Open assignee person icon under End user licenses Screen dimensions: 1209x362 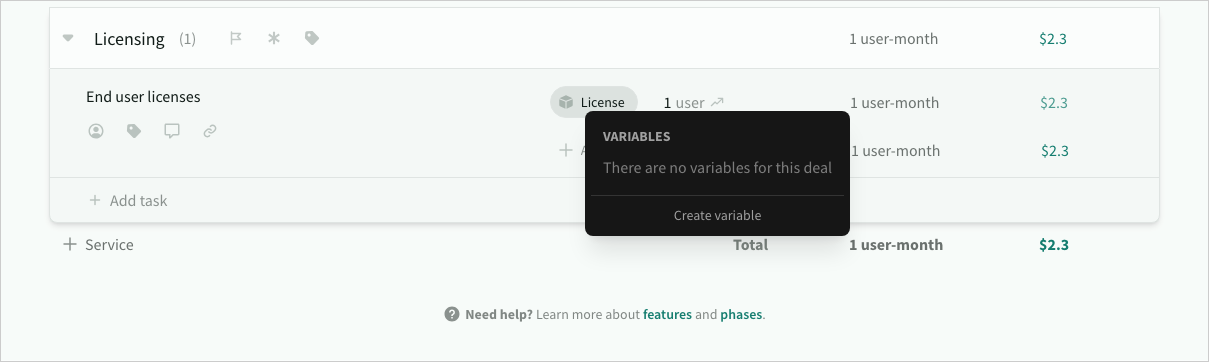[96, 131]
